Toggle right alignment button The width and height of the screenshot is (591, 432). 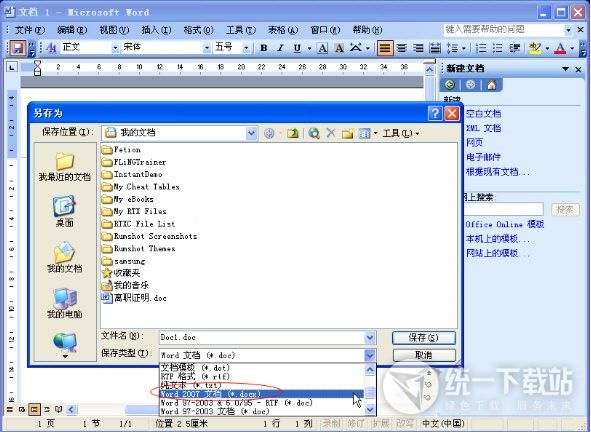[418, 48]
